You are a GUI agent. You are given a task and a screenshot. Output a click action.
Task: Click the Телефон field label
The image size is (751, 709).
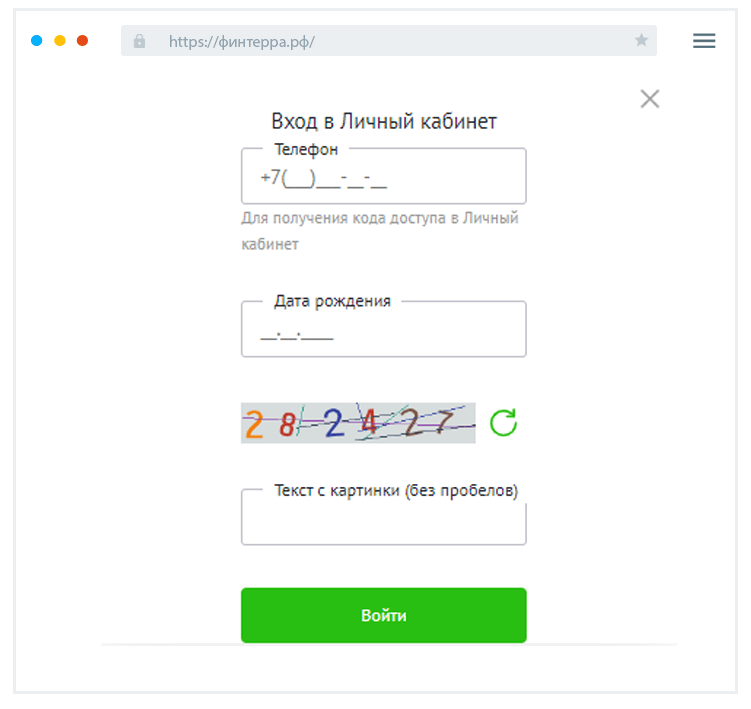pos(306,149)
